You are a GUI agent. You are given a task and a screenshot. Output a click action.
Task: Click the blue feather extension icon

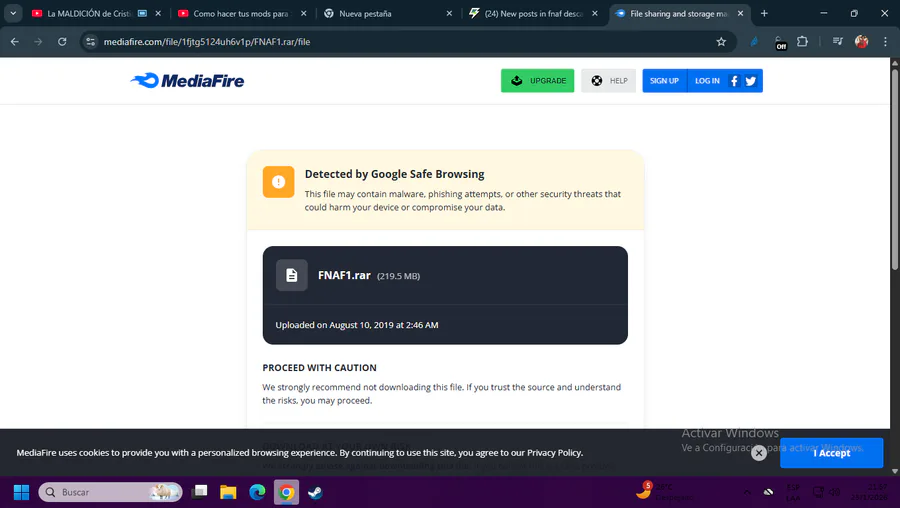click(754, 41)
